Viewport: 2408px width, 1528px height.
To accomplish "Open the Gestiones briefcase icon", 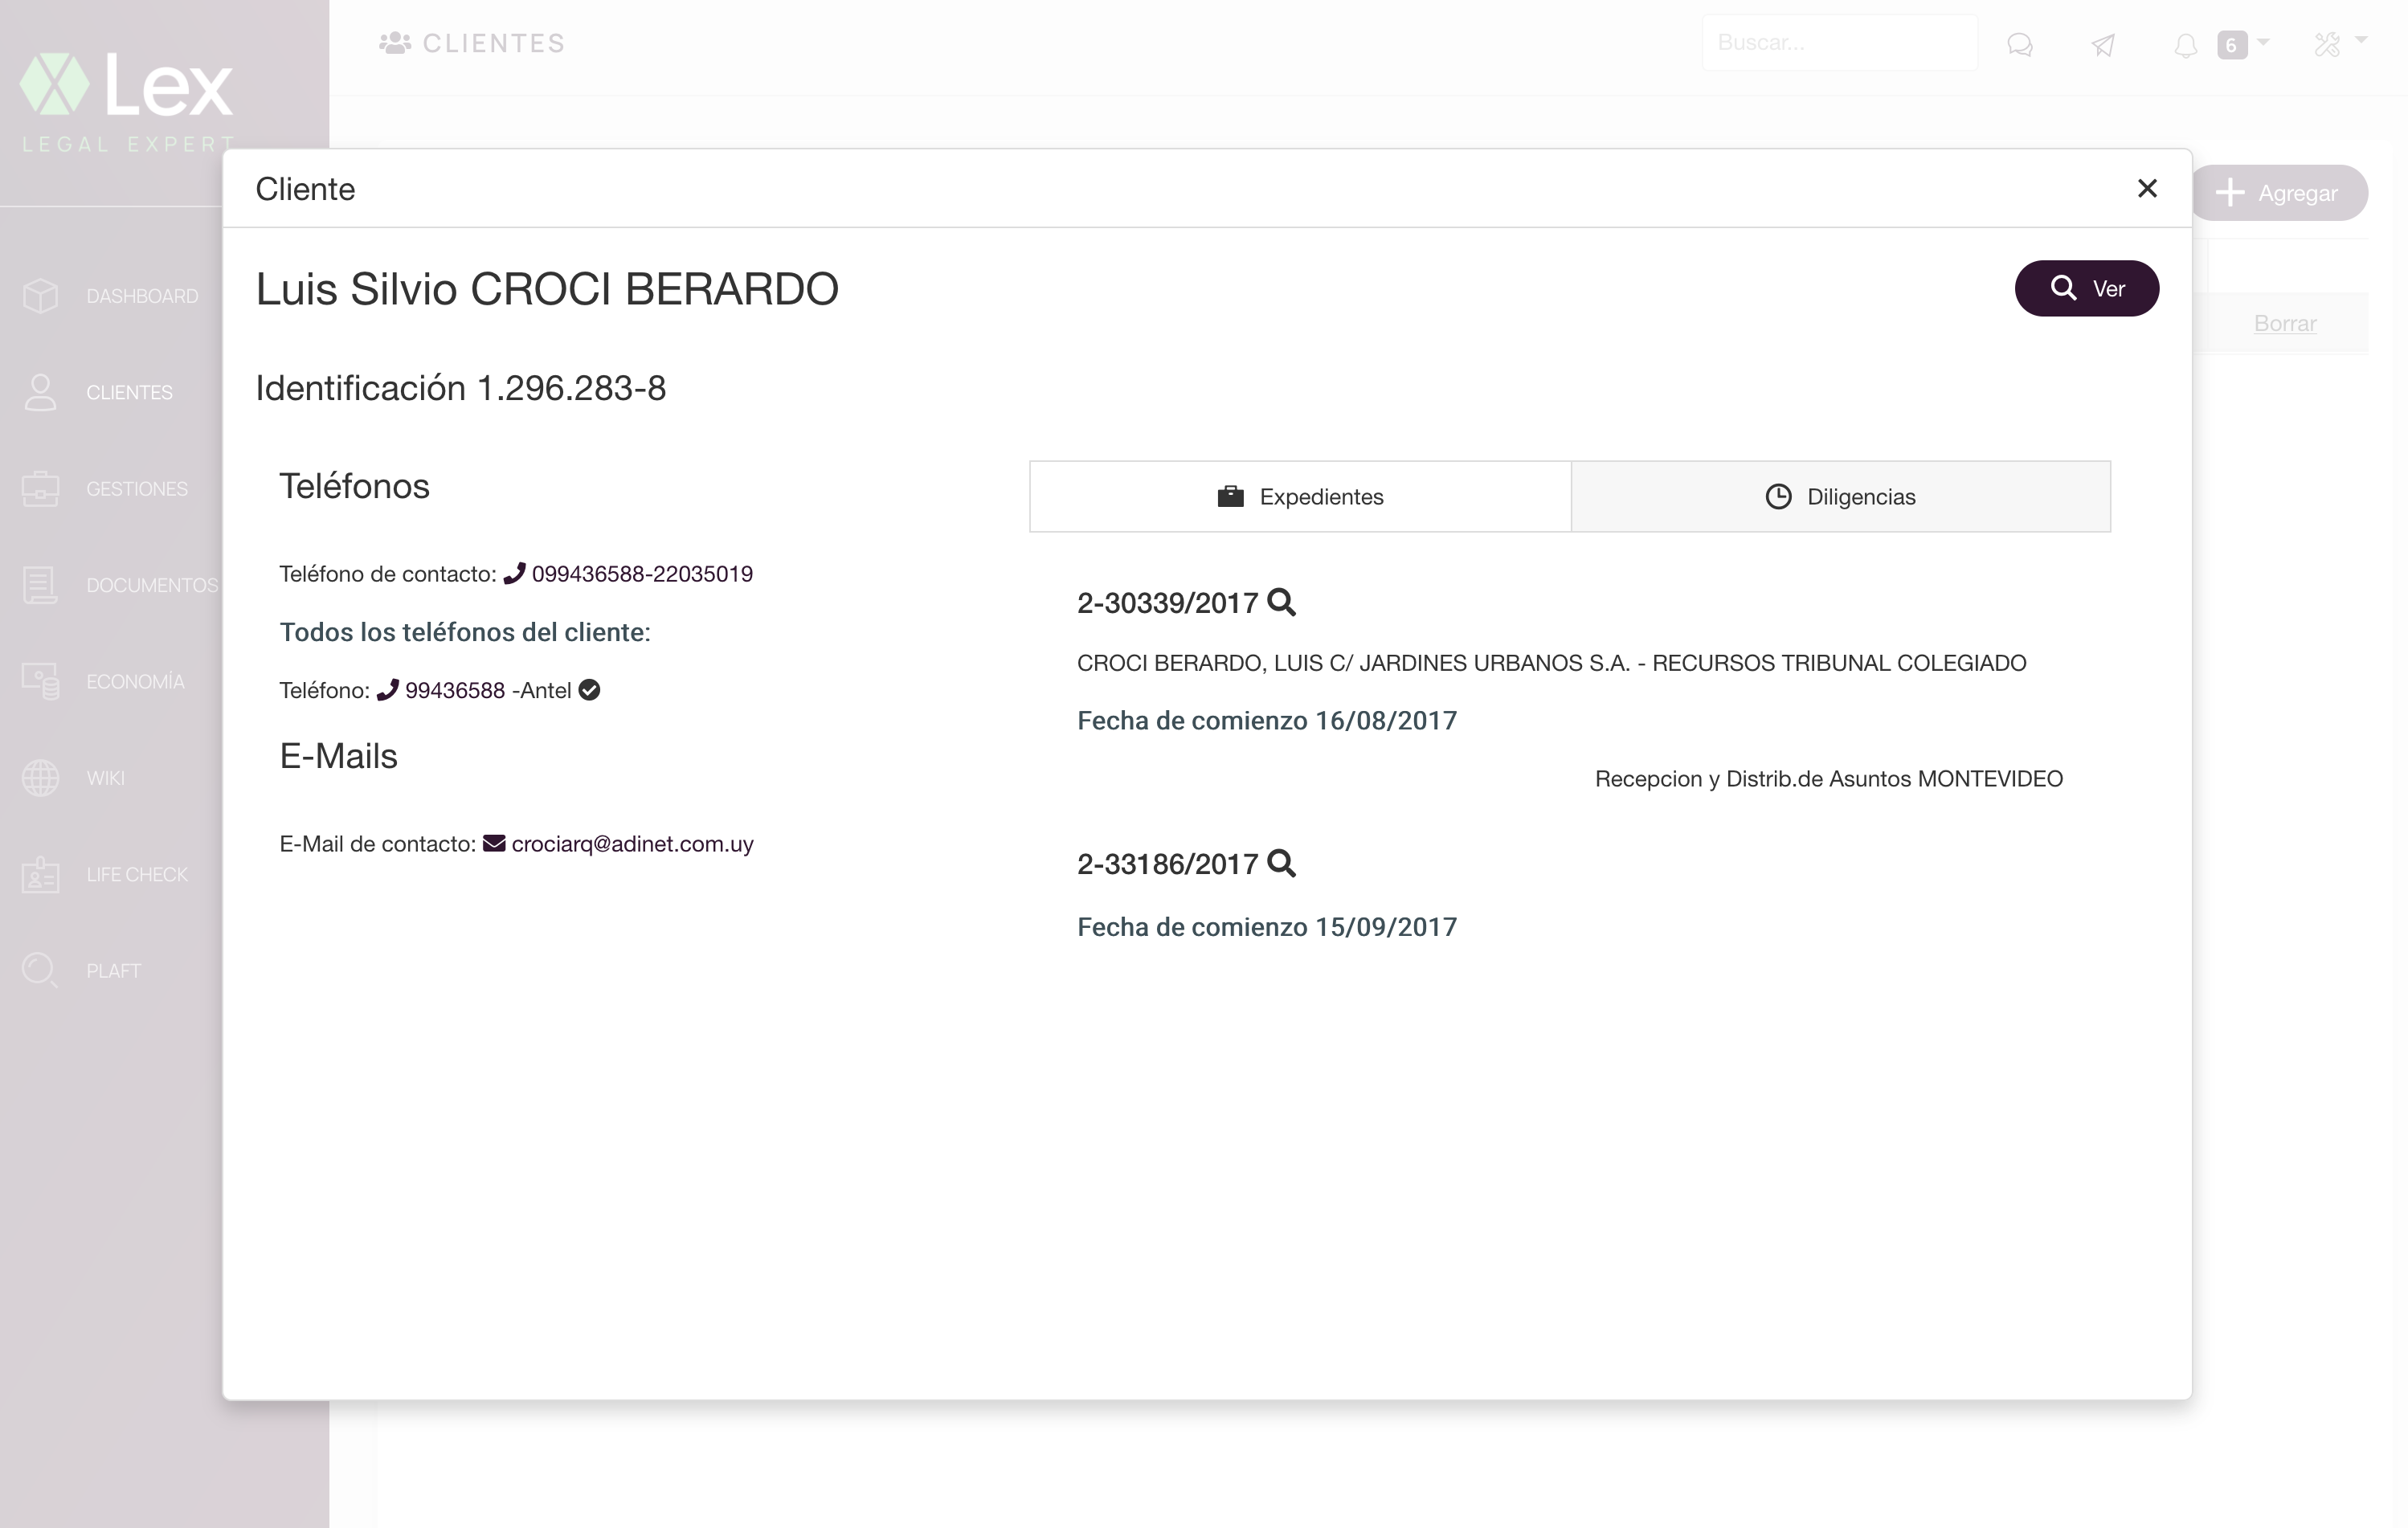I will point(40,489).
